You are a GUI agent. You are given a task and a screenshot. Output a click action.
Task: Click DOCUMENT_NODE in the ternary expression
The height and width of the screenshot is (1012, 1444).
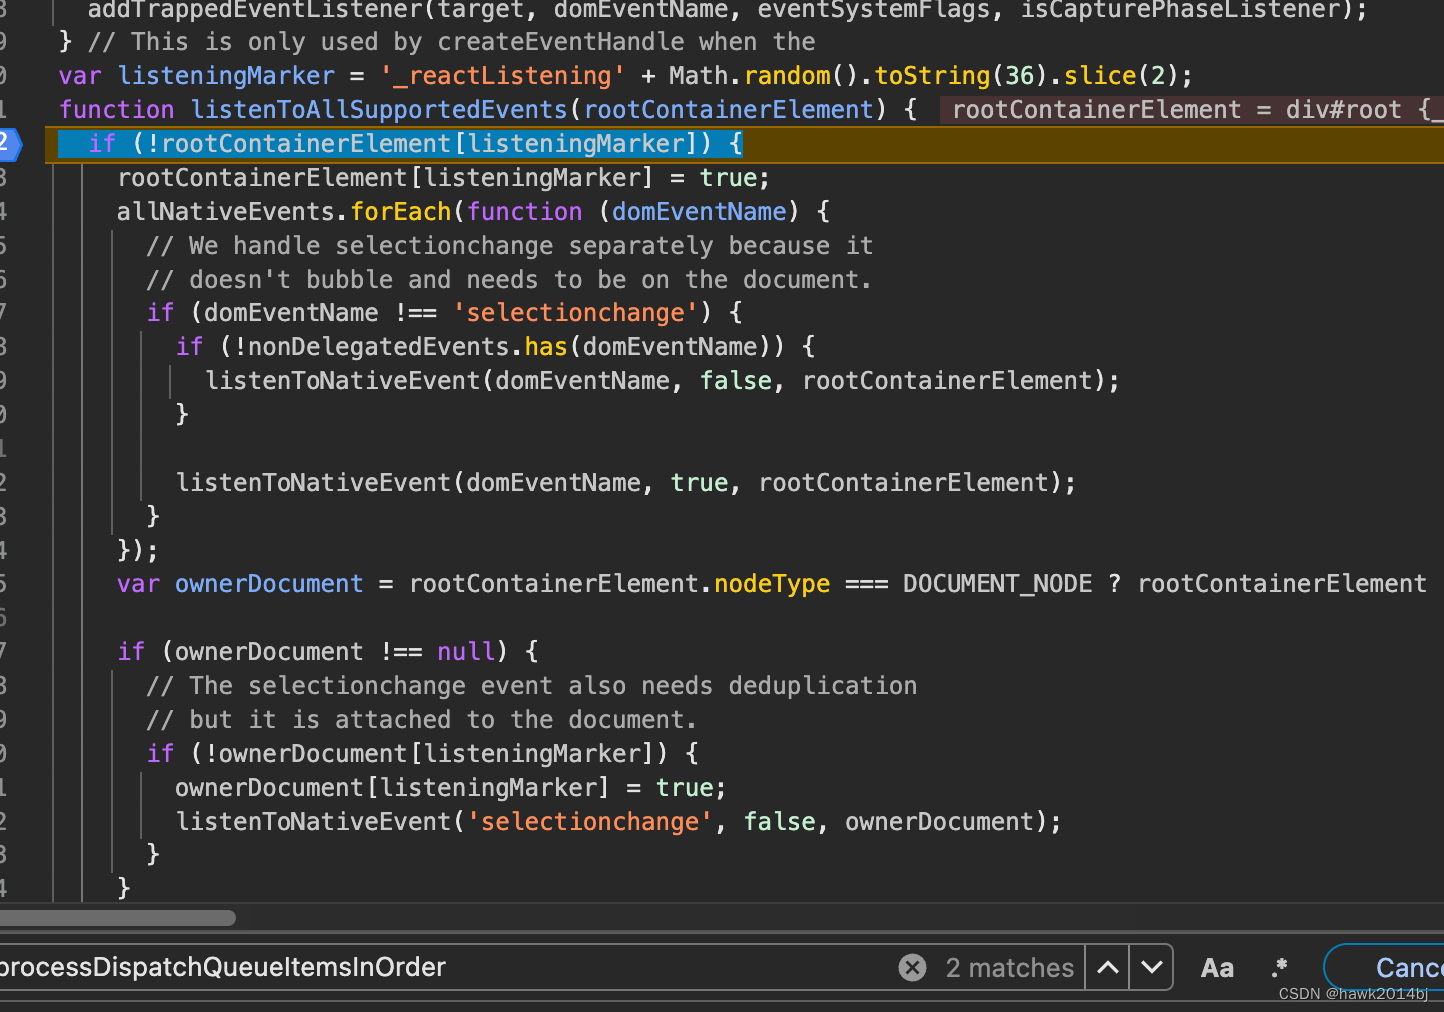click(997, 584)
